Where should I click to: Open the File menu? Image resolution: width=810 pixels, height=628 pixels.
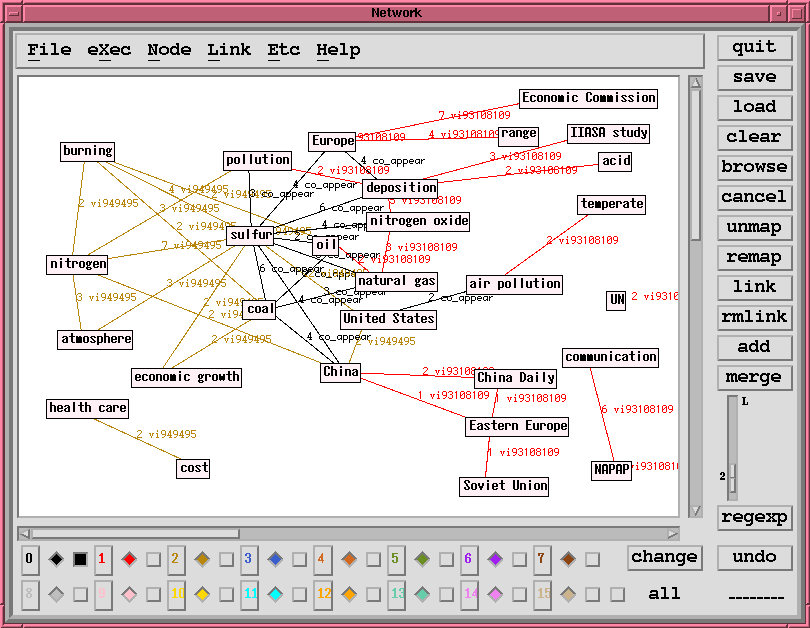click(x=49, y=50)
